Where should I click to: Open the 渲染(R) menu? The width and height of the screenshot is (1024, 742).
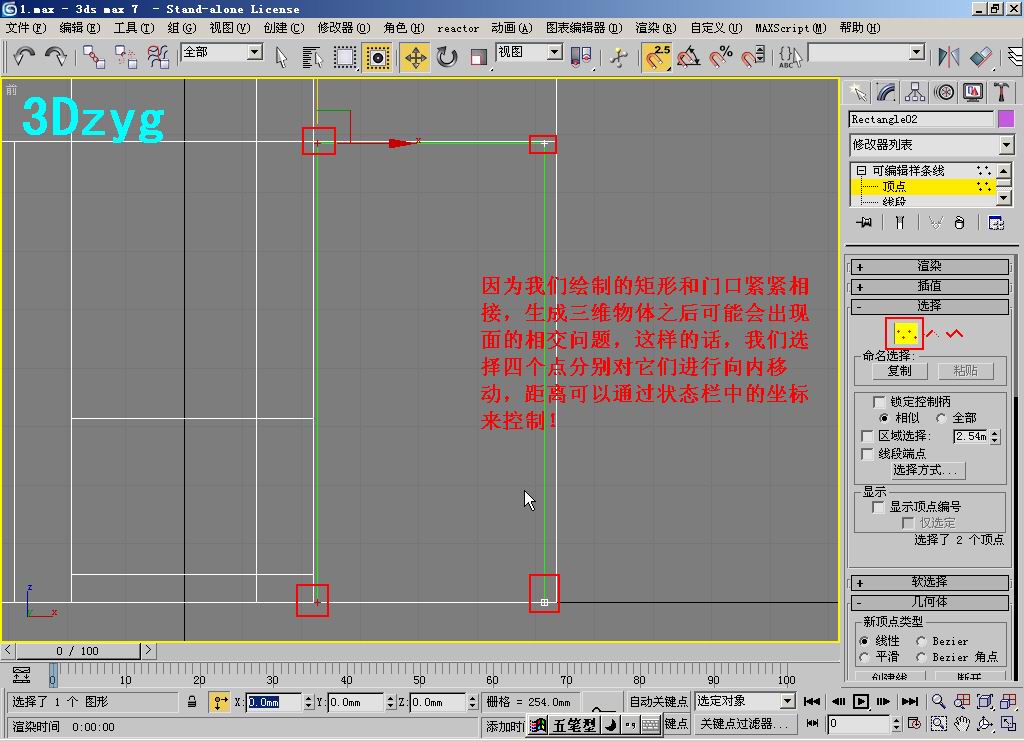(655, 28)
